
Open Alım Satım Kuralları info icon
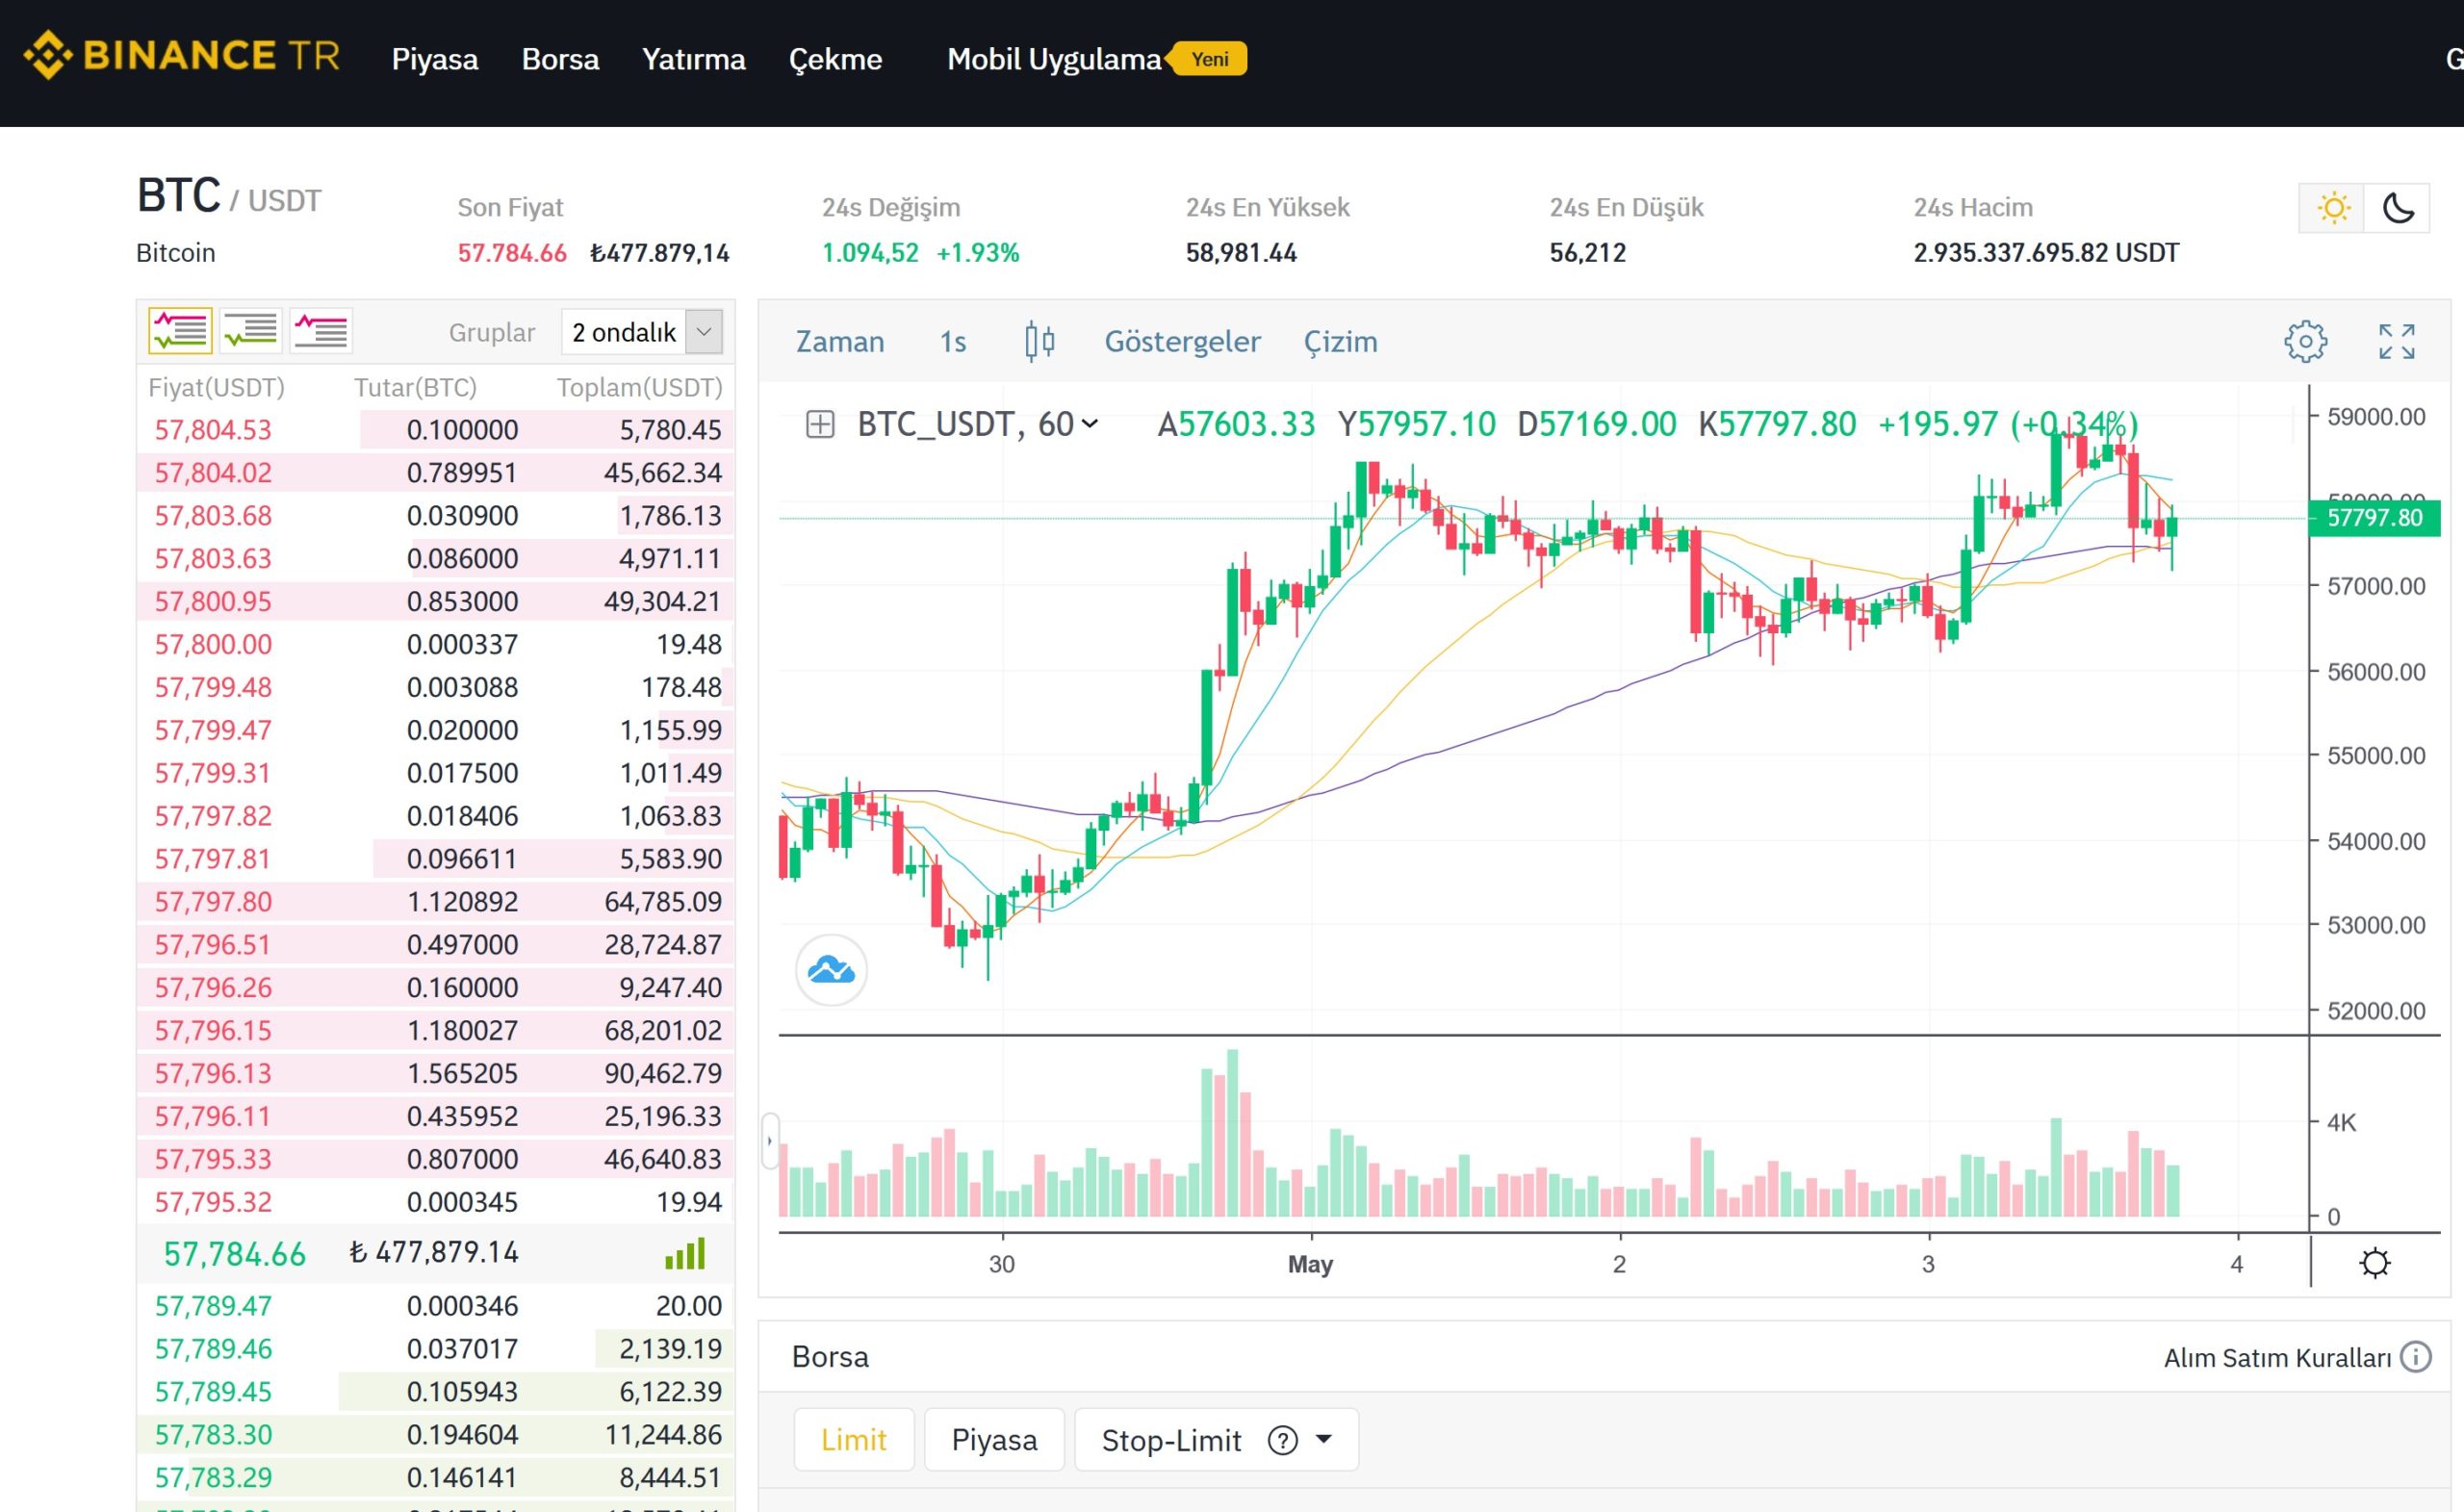[x=2416, y=1357]
